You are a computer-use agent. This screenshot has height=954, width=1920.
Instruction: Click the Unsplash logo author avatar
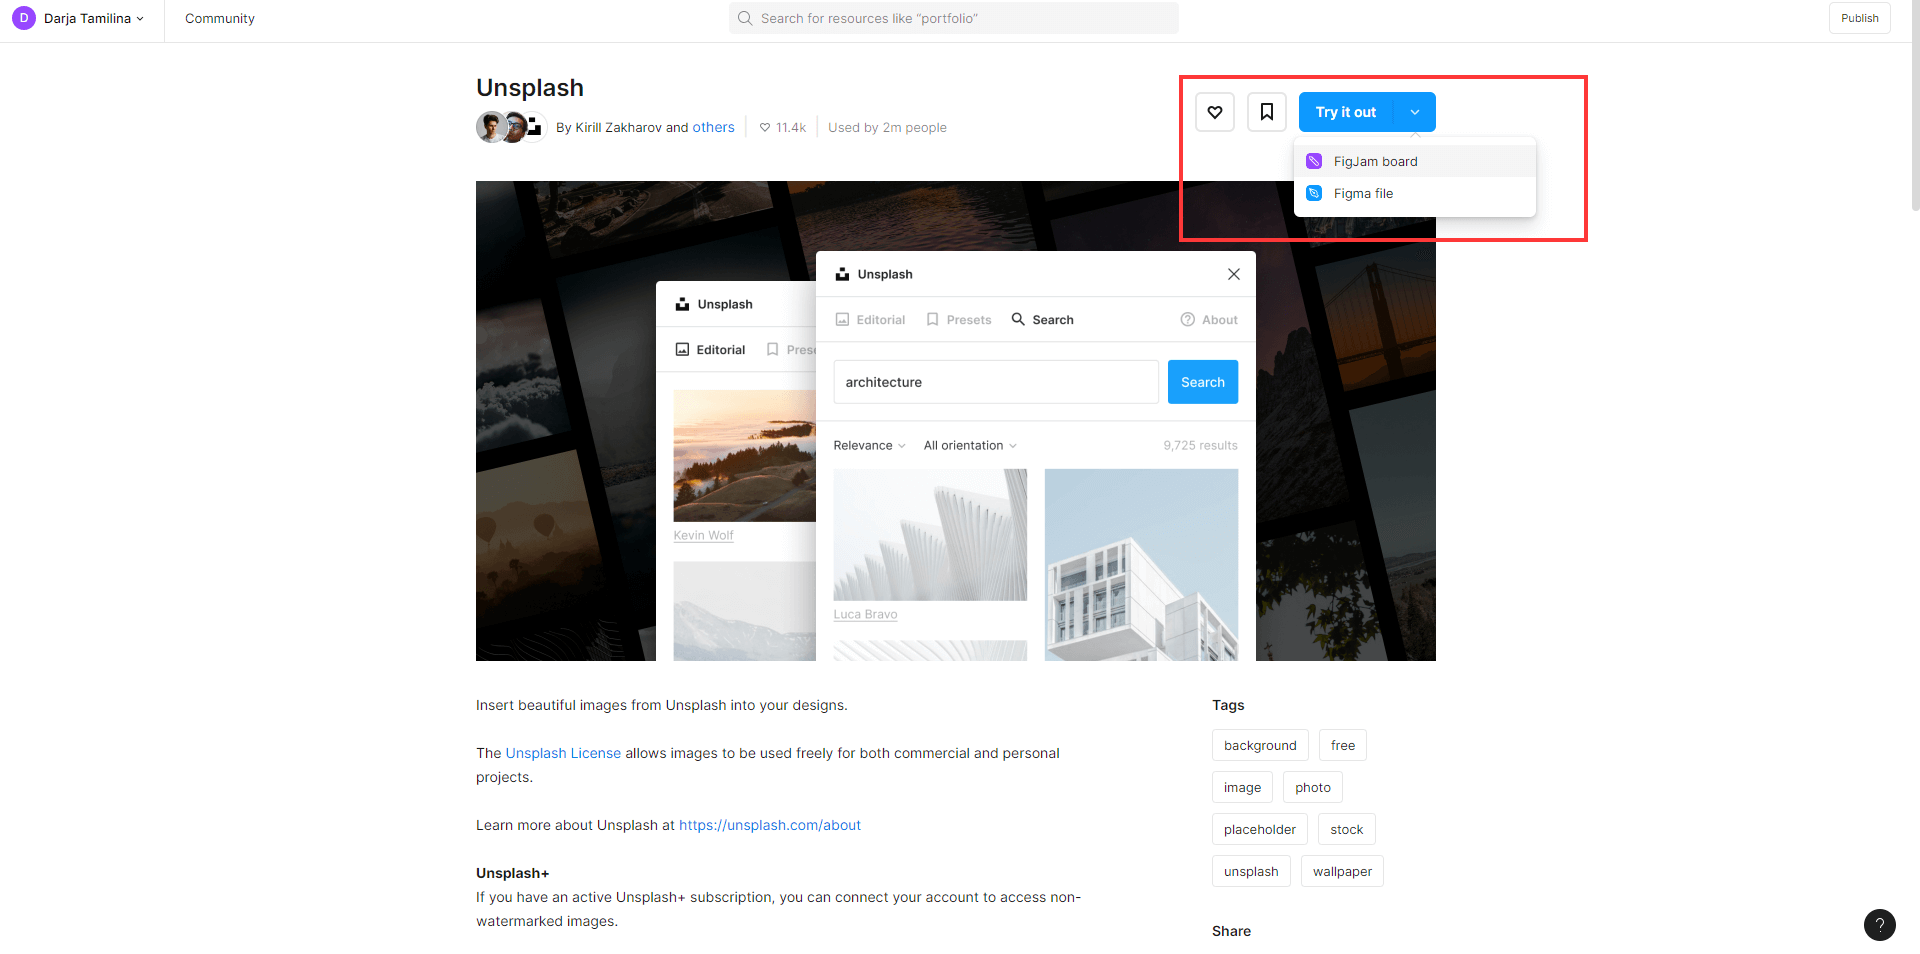tap(534, 127)
